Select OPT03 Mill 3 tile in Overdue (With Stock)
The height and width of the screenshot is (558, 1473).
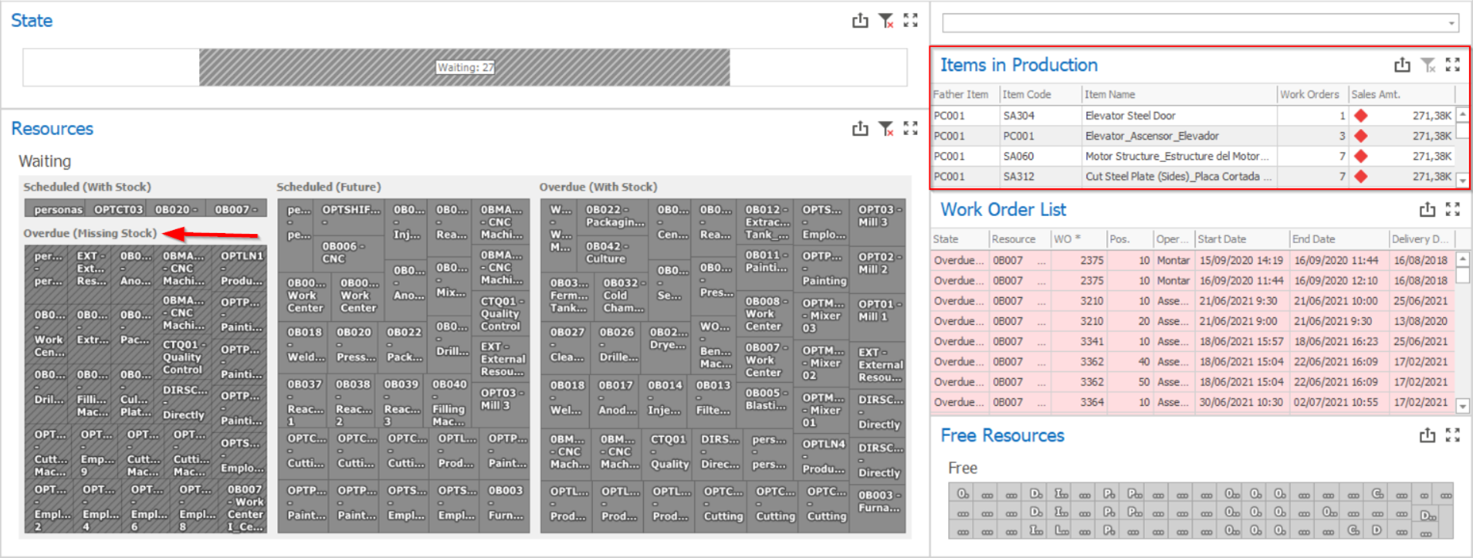880,216
